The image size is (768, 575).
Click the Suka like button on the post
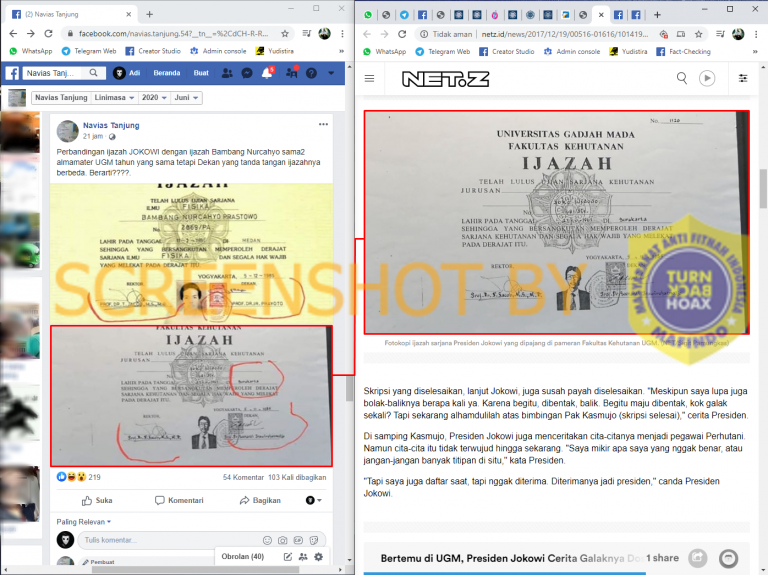click(97, 500)
